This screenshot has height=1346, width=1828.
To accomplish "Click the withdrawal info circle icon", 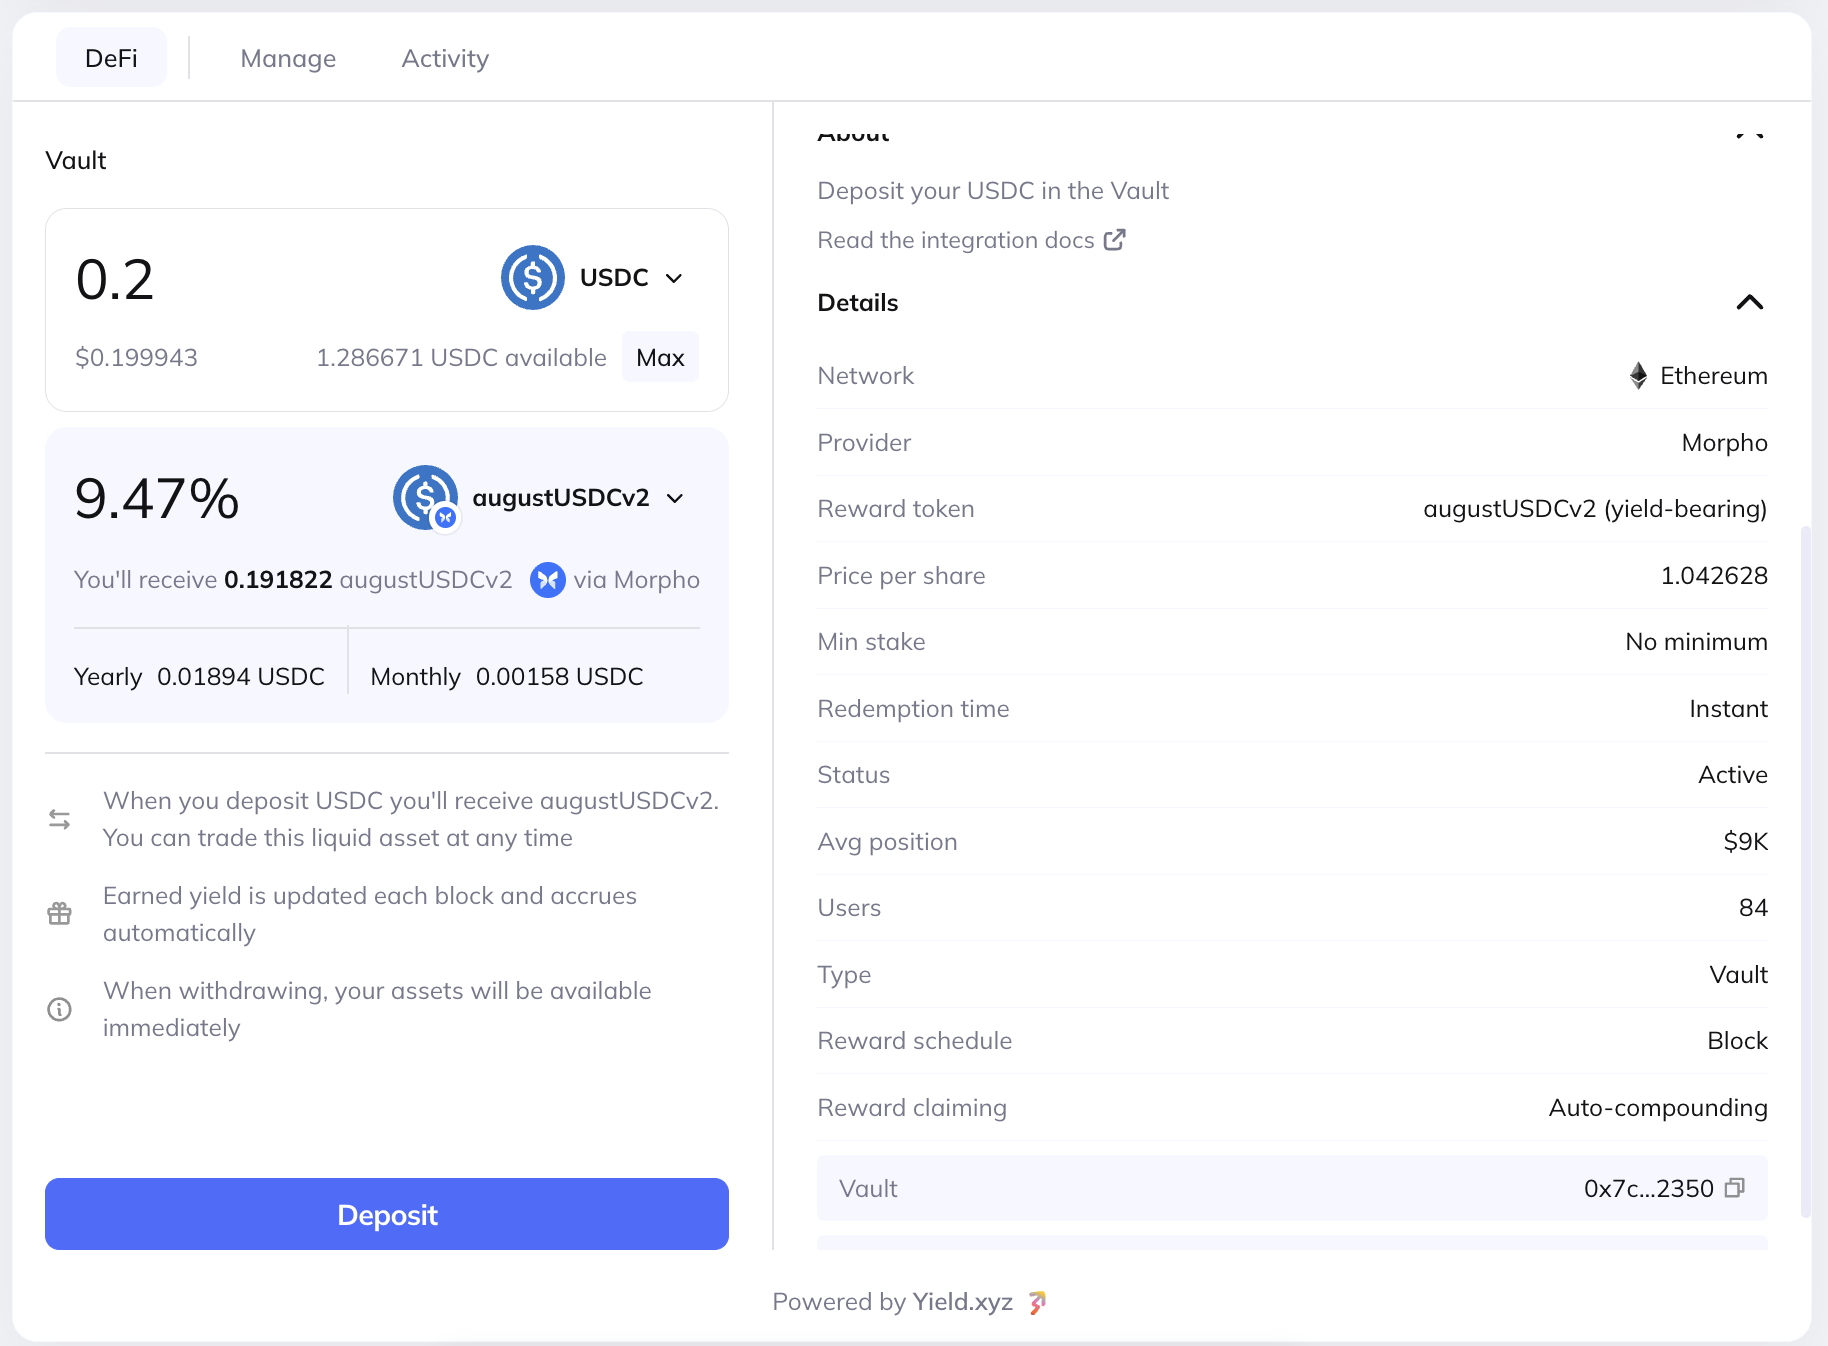I will [x=60, y=1009].
